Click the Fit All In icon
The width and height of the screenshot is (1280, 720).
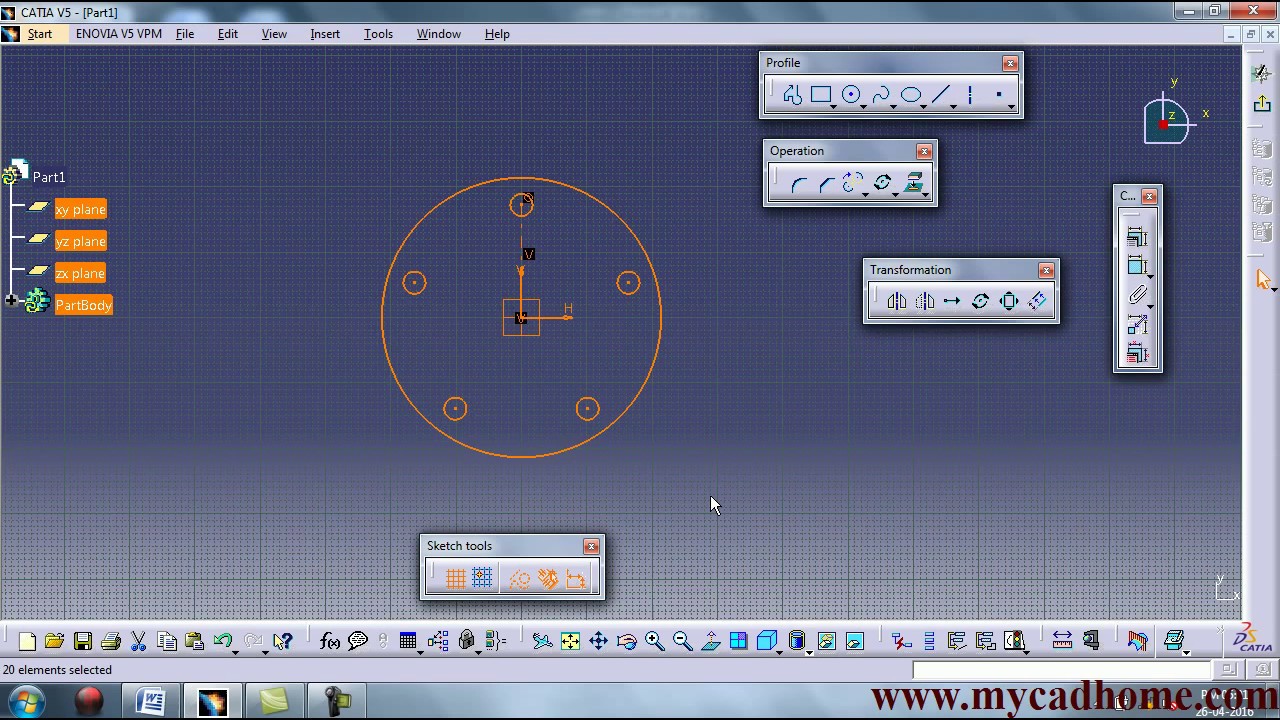[x=570, y=641]
